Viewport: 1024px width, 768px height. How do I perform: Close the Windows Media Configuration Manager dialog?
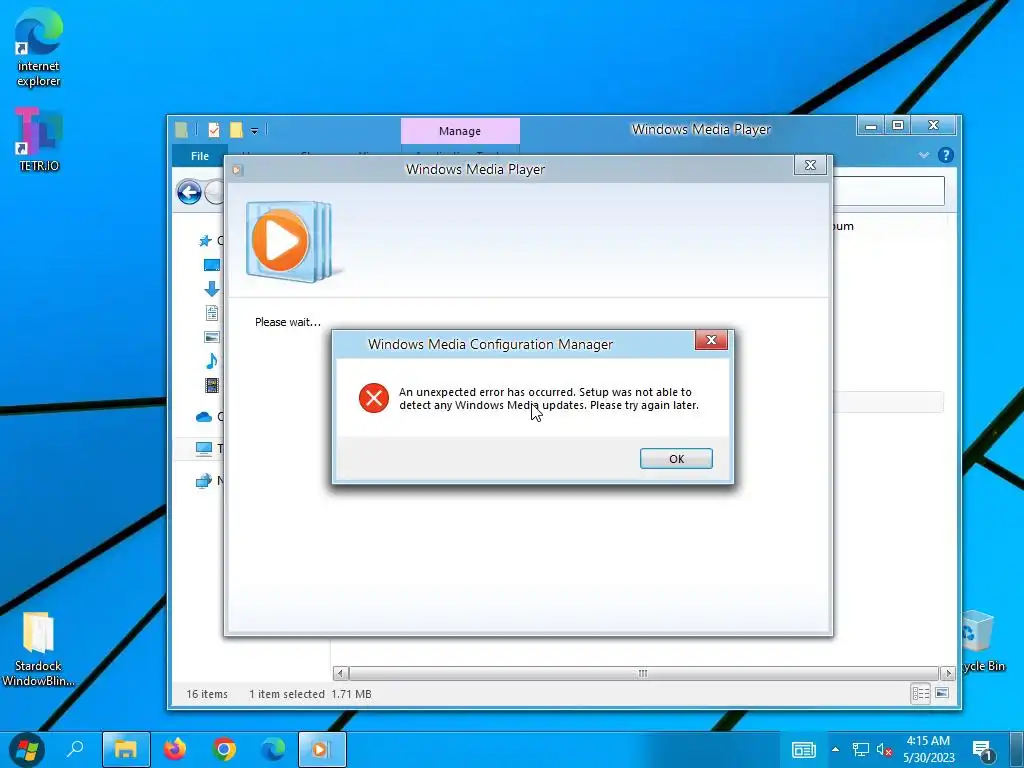(711, 340)
